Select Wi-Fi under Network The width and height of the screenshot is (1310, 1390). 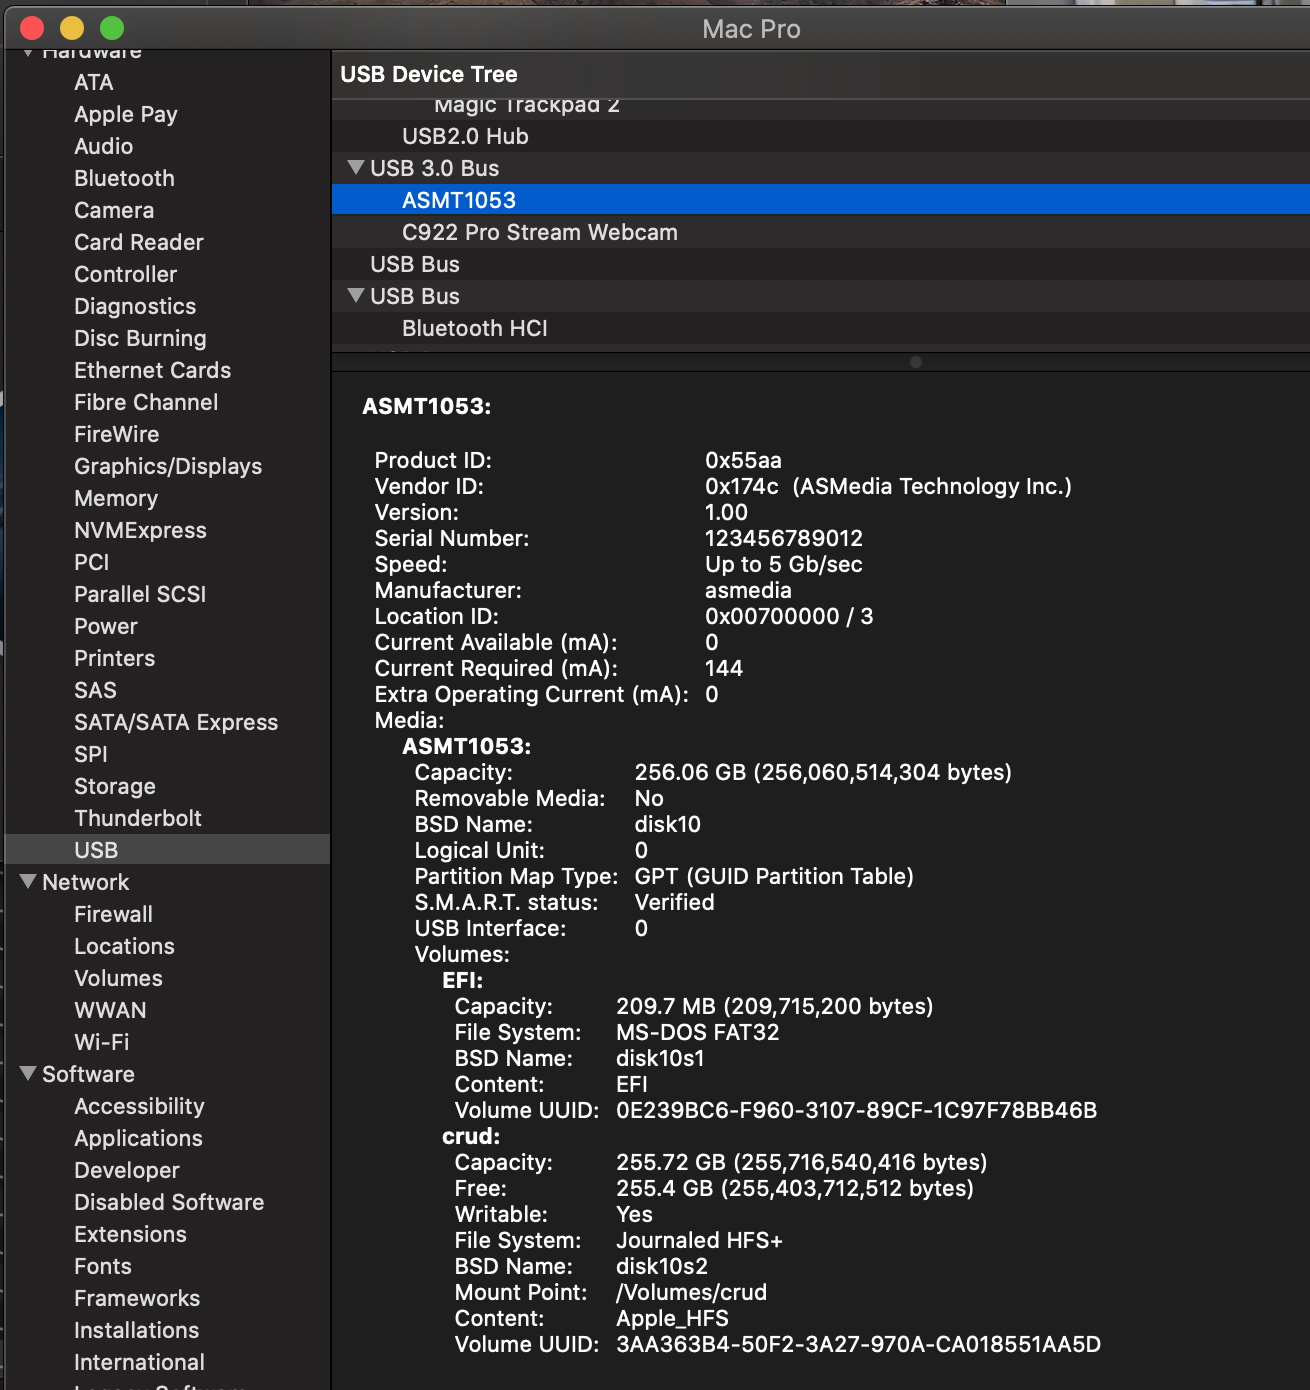point(102,1042)
